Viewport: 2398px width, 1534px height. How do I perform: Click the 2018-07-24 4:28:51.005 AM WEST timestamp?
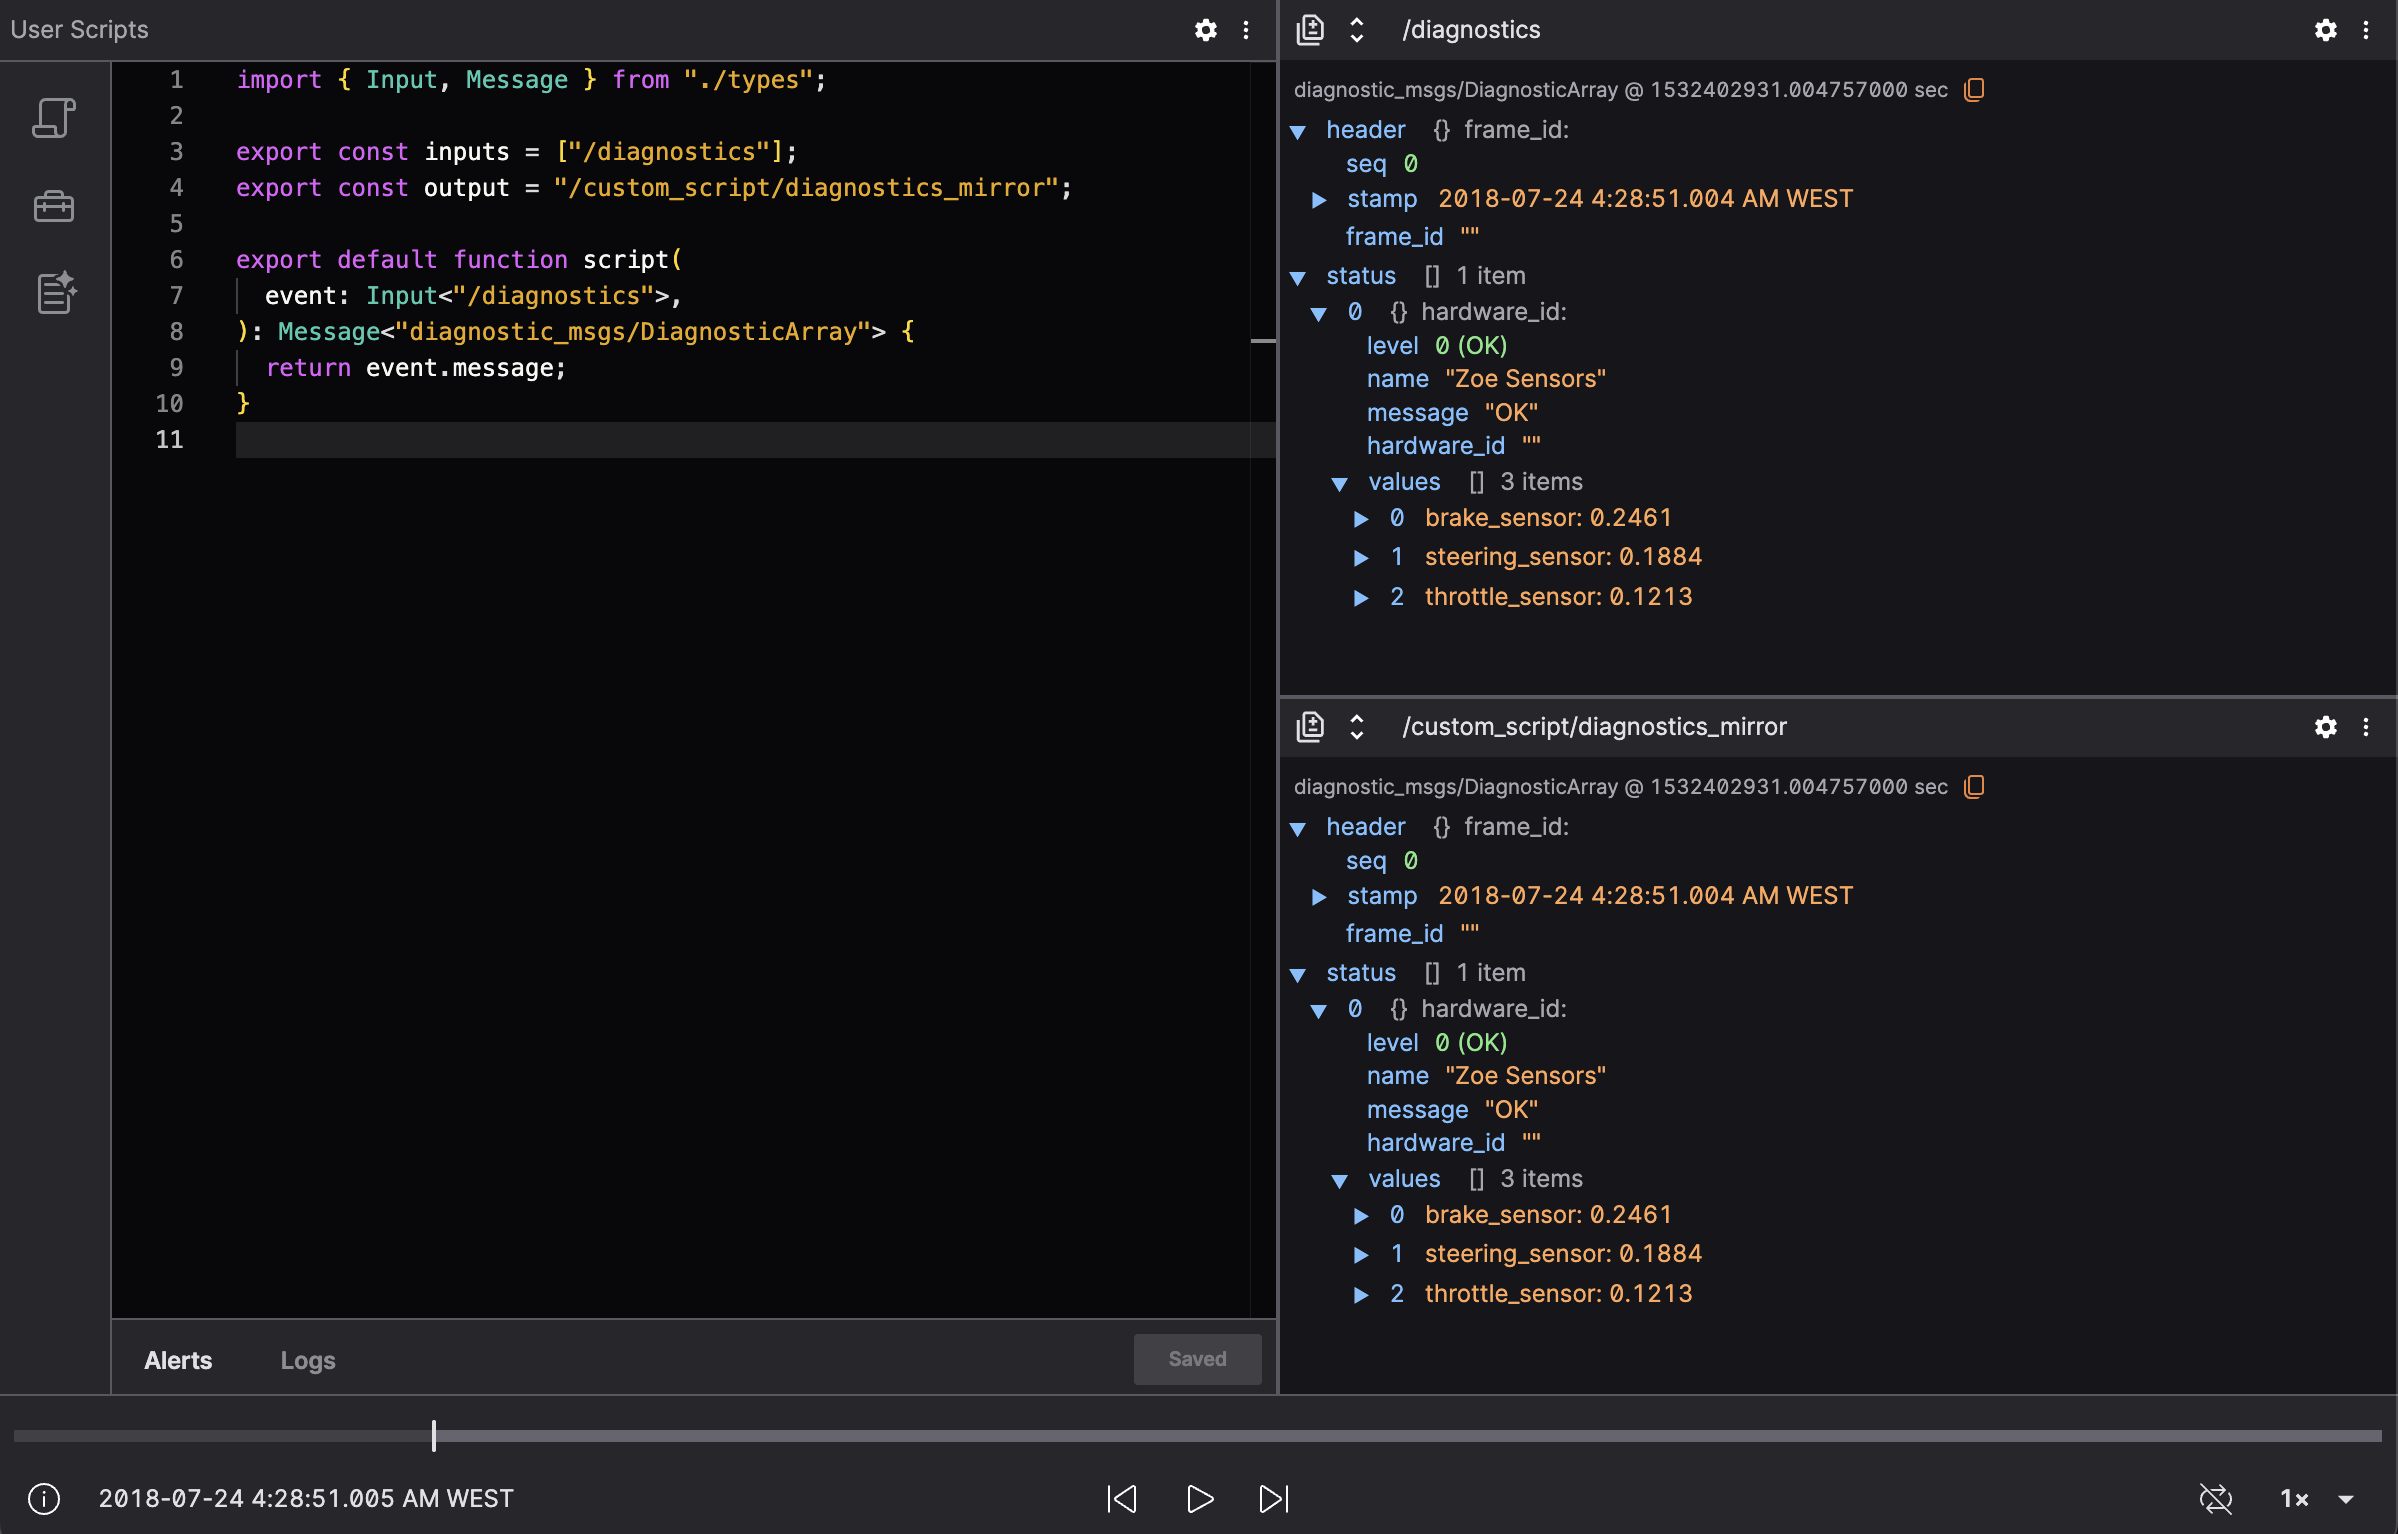[306, 1499]
